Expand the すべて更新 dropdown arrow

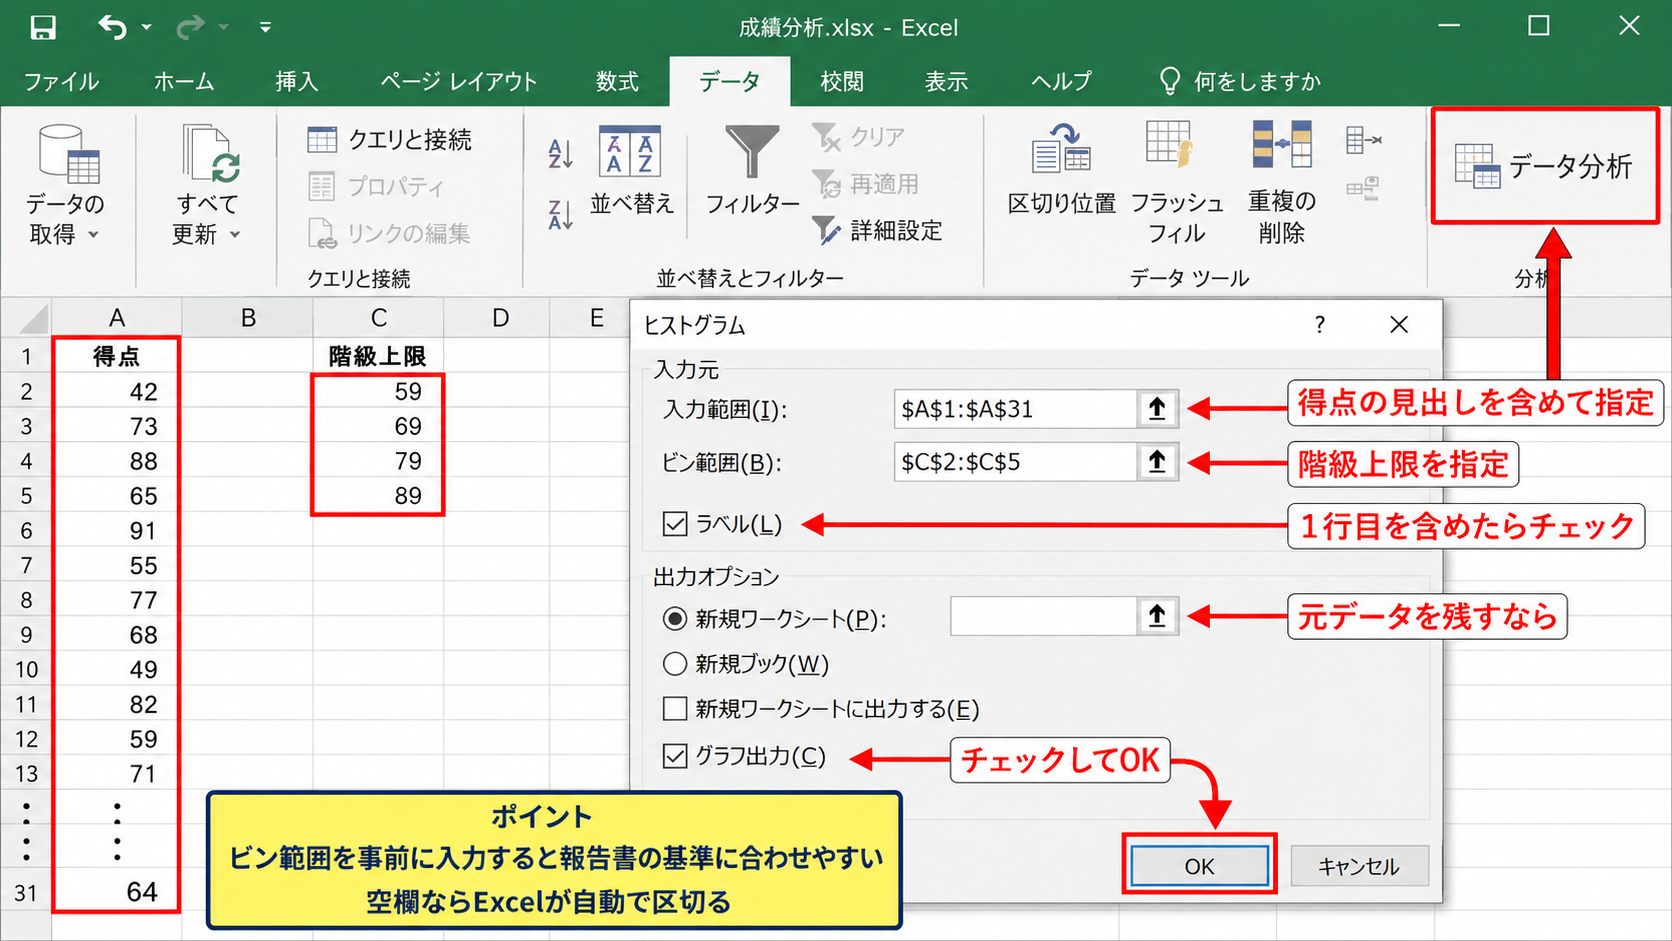click(236, 235)
